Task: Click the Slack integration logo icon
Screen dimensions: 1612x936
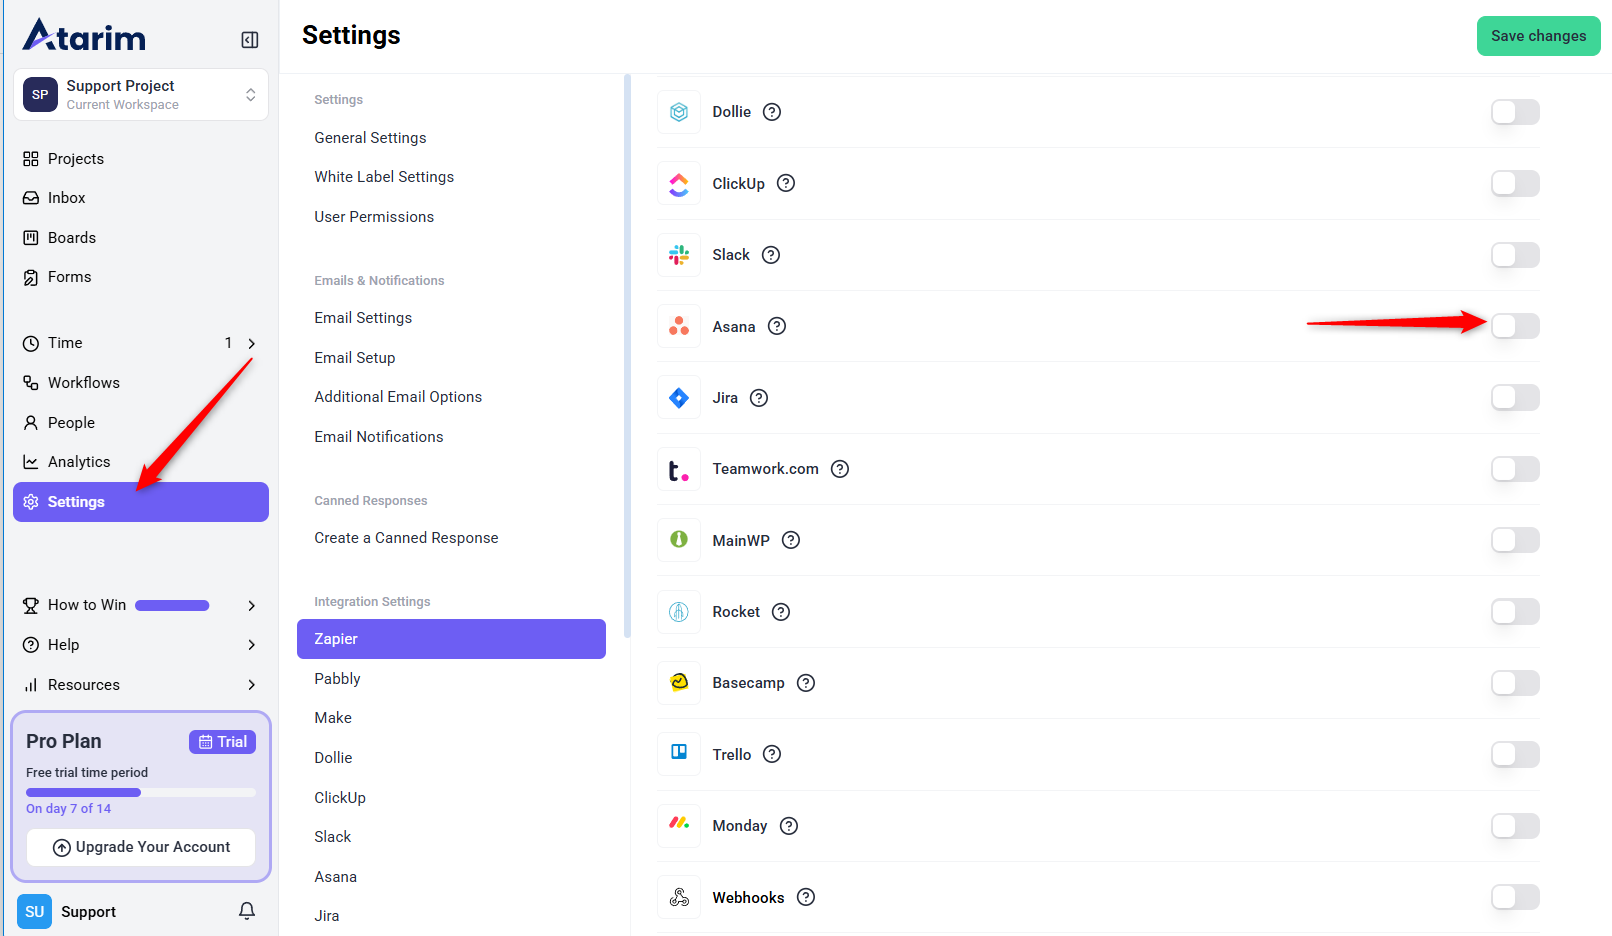Action: [x=679, y=255]
